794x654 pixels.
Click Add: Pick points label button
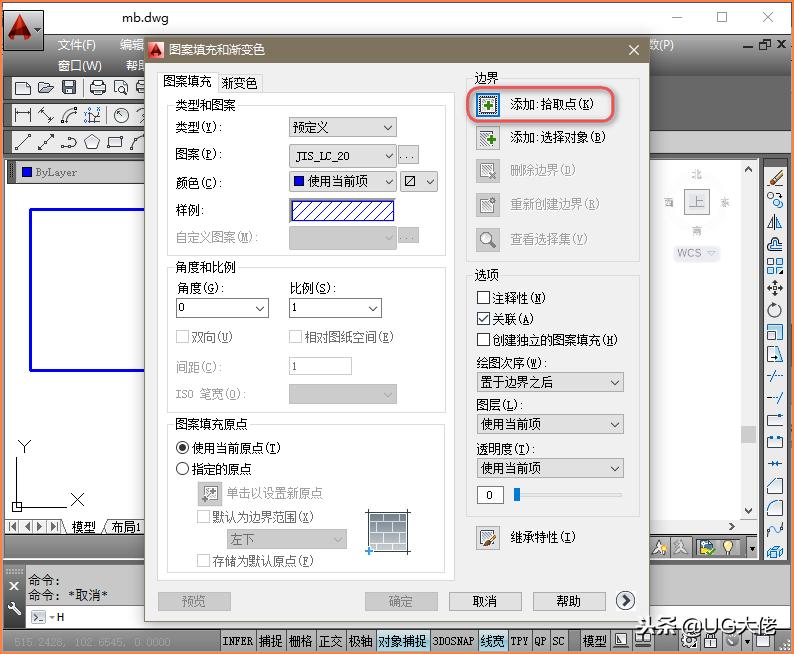coord(552,105)
